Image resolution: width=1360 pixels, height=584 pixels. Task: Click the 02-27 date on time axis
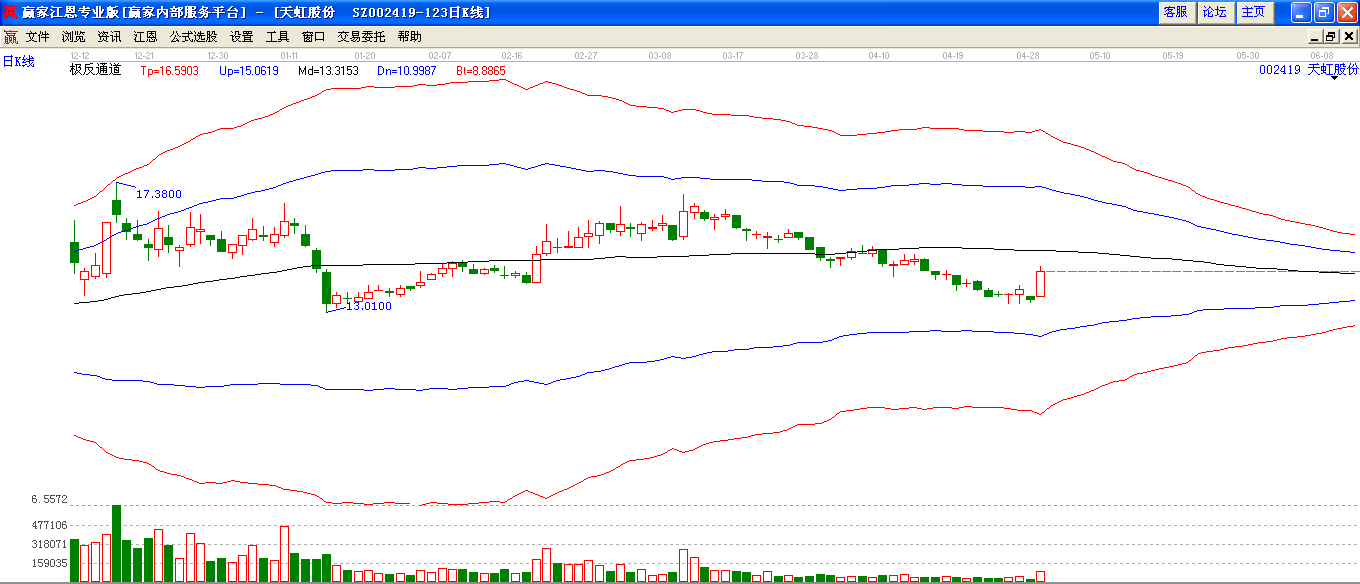pyautogui.click(x=586, y=55)
